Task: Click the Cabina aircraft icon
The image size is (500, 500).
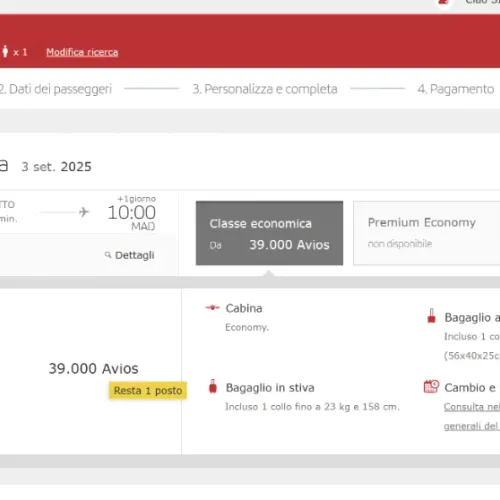Action: (x=213, y=307)
